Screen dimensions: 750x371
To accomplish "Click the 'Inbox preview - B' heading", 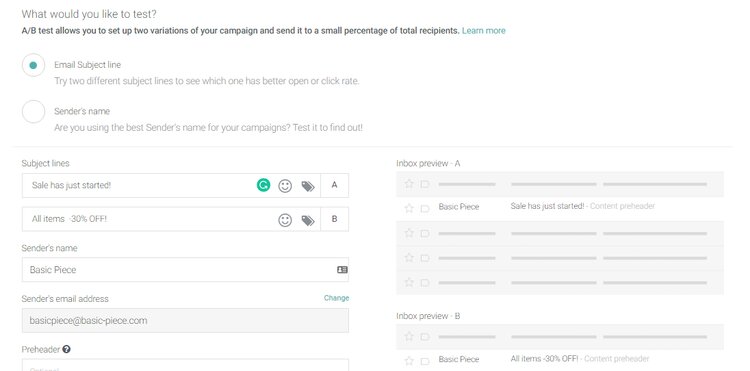I will (x=428, y=316).
